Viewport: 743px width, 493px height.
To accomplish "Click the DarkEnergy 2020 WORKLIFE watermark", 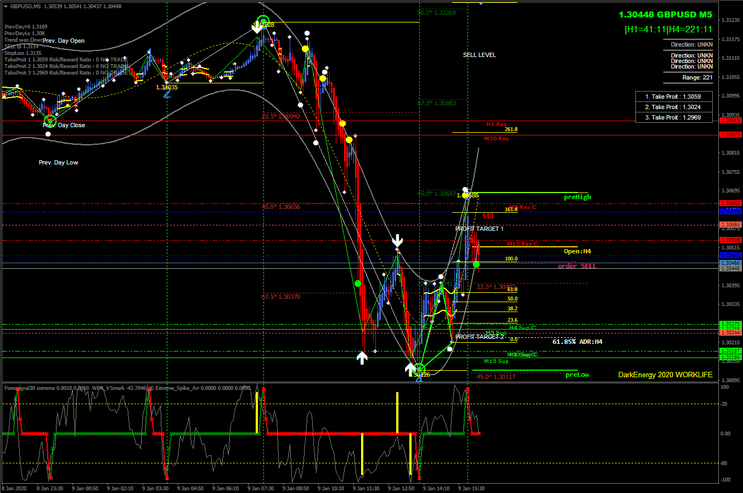I will [x=666, y=375].
